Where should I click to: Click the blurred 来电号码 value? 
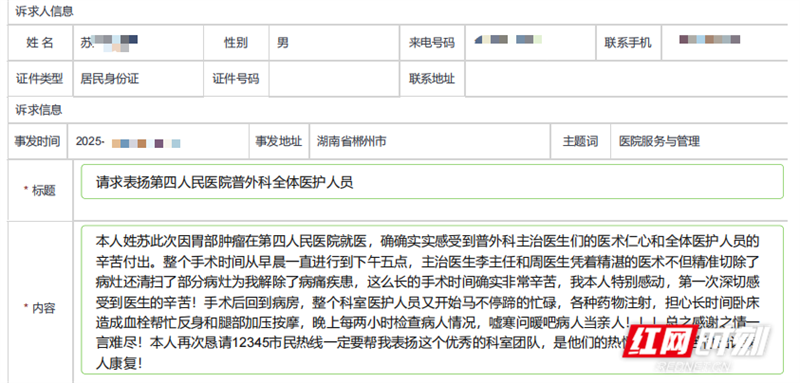[x=508, y=39]
